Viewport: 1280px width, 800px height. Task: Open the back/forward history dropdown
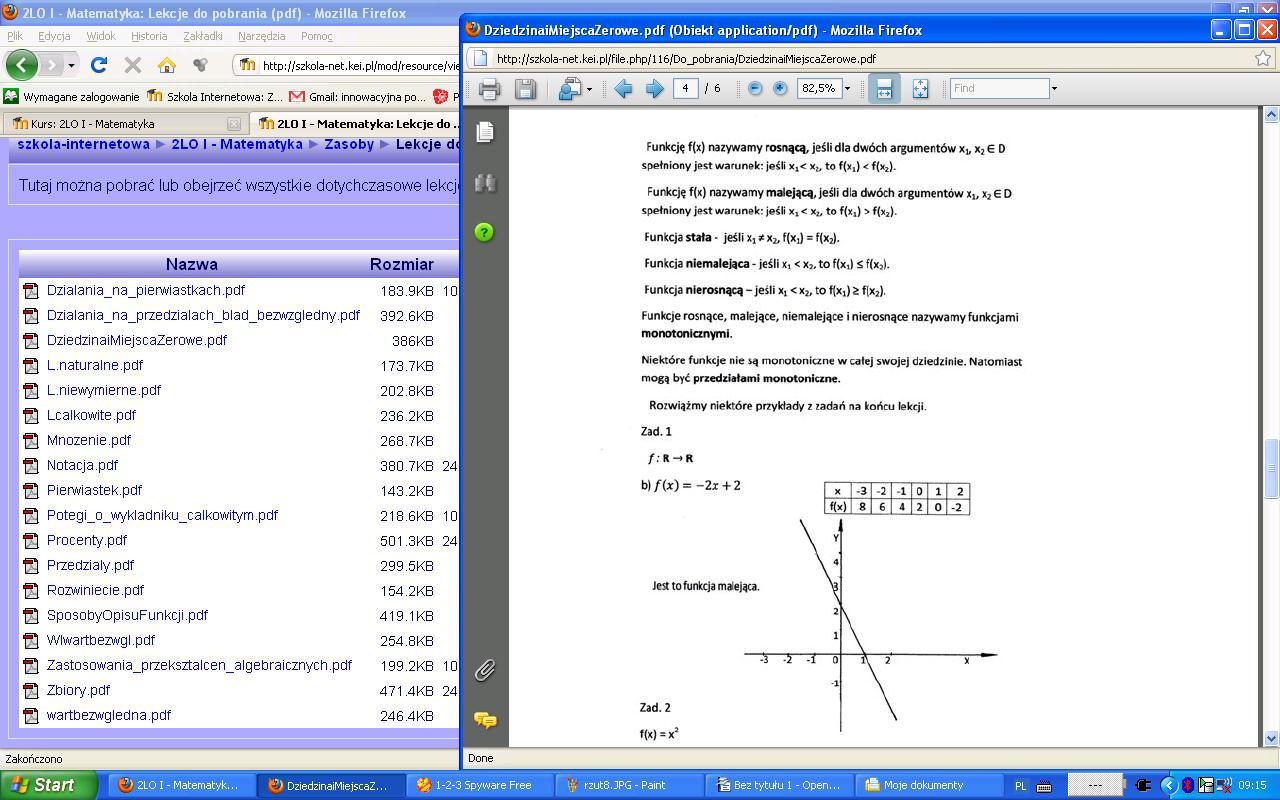point(71,65)
